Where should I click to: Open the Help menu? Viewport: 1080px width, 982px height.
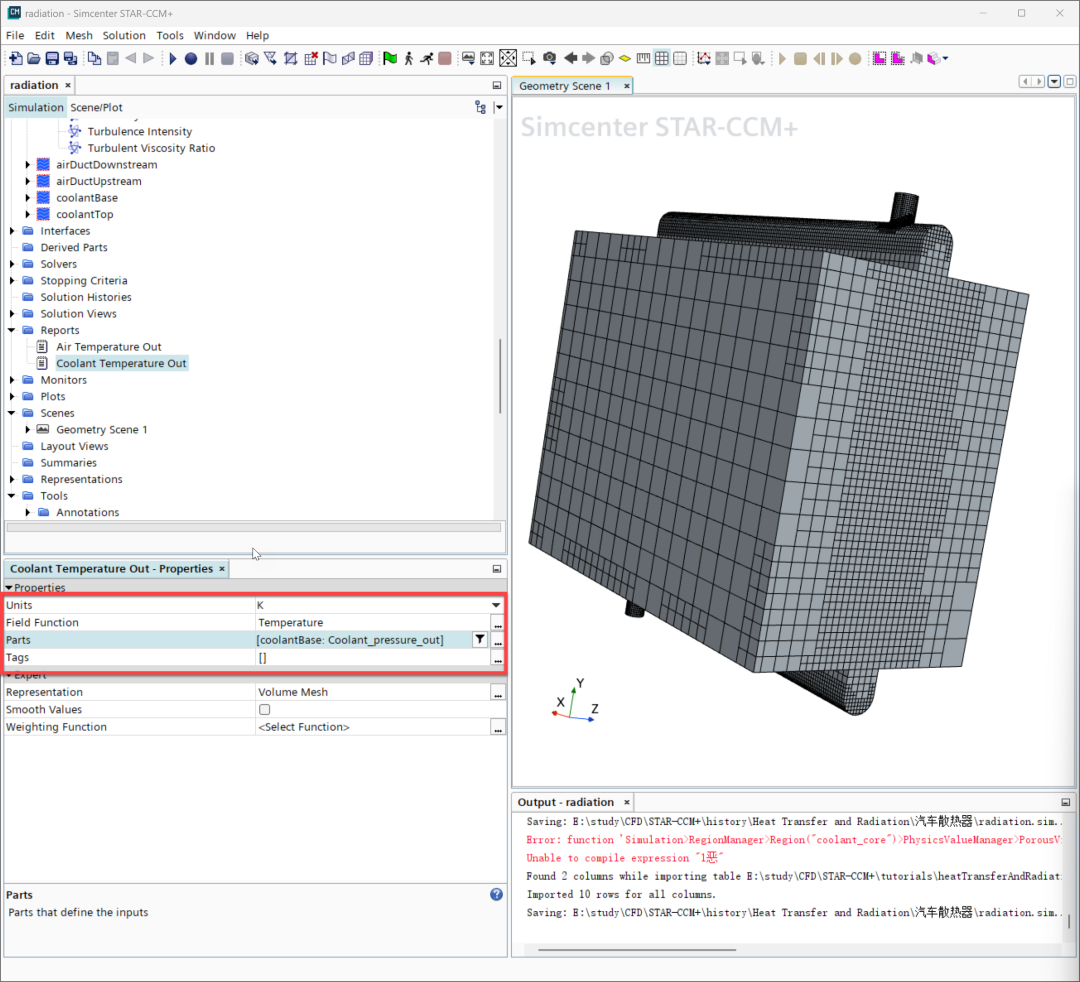tap(257, 35)
